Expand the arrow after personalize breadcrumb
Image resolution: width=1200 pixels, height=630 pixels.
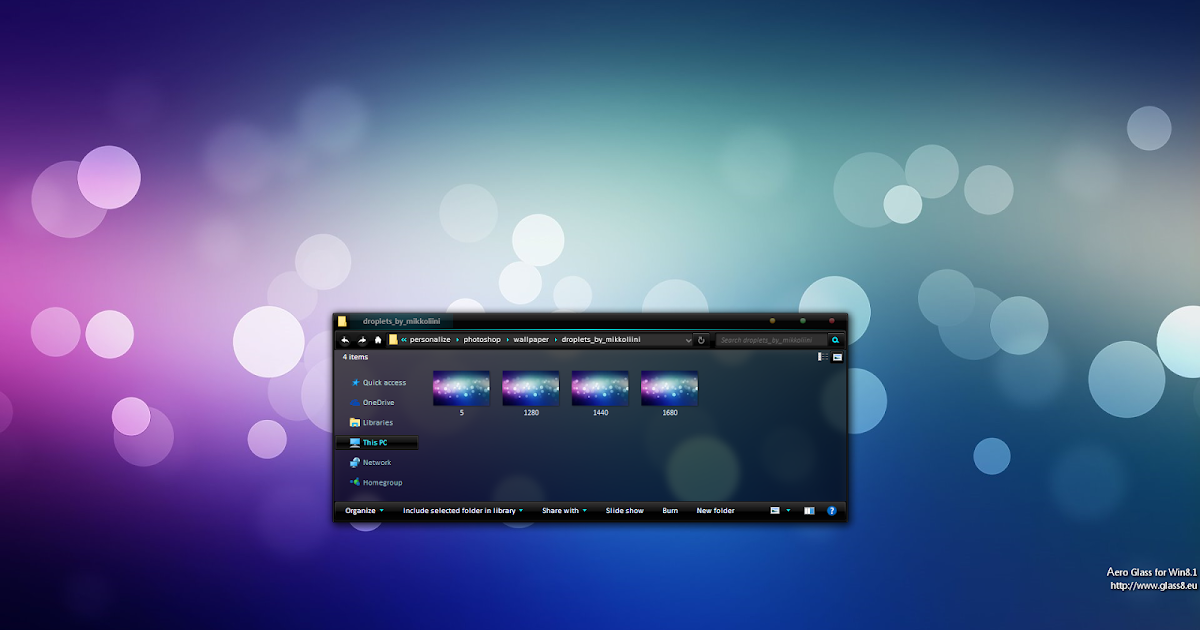456,340
